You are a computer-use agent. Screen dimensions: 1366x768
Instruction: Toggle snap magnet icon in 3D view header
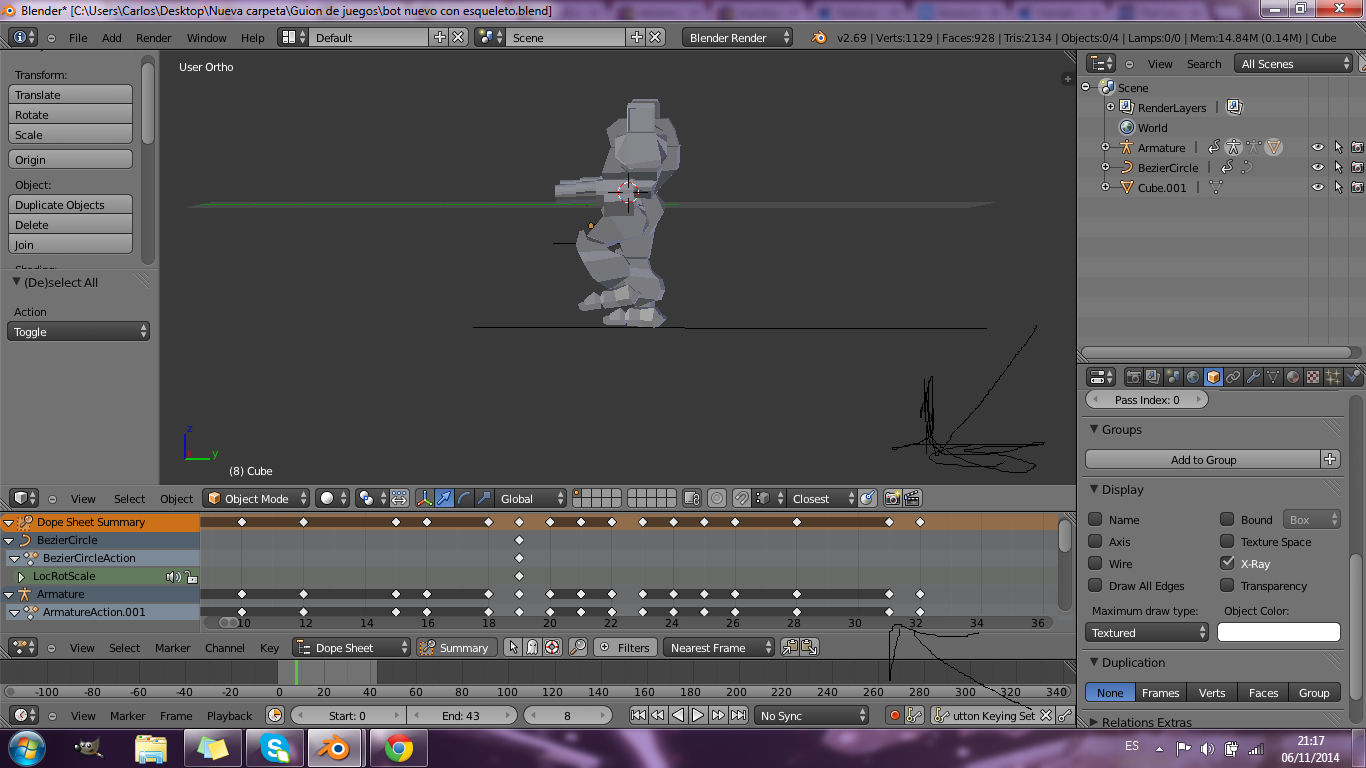[x=741, y=498]
